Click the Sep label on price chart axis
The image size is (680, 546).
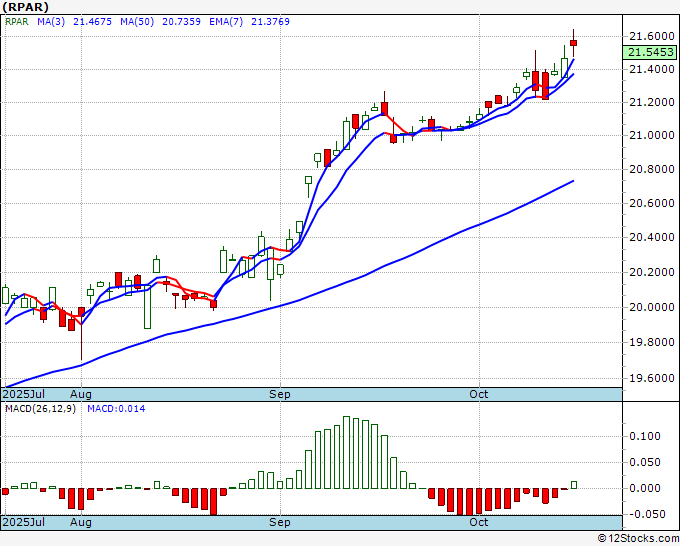pos(280,395)
